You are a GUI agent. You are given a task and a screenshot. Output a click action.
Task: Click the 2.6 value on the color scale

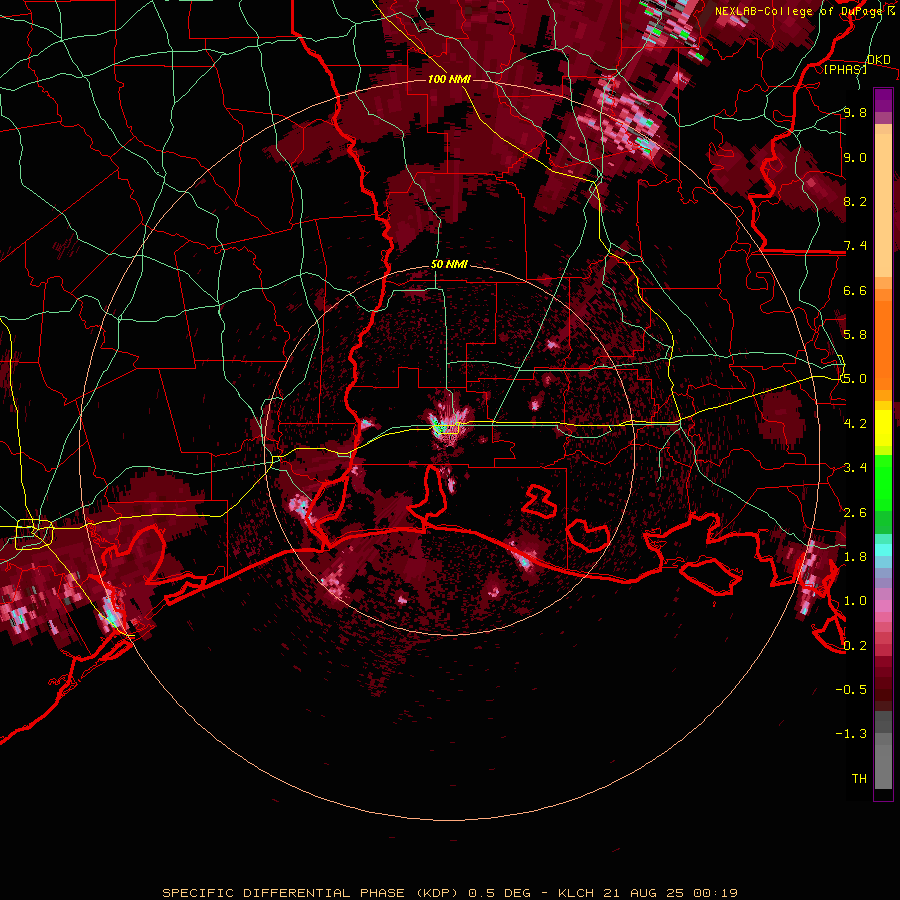coord(855,513)
